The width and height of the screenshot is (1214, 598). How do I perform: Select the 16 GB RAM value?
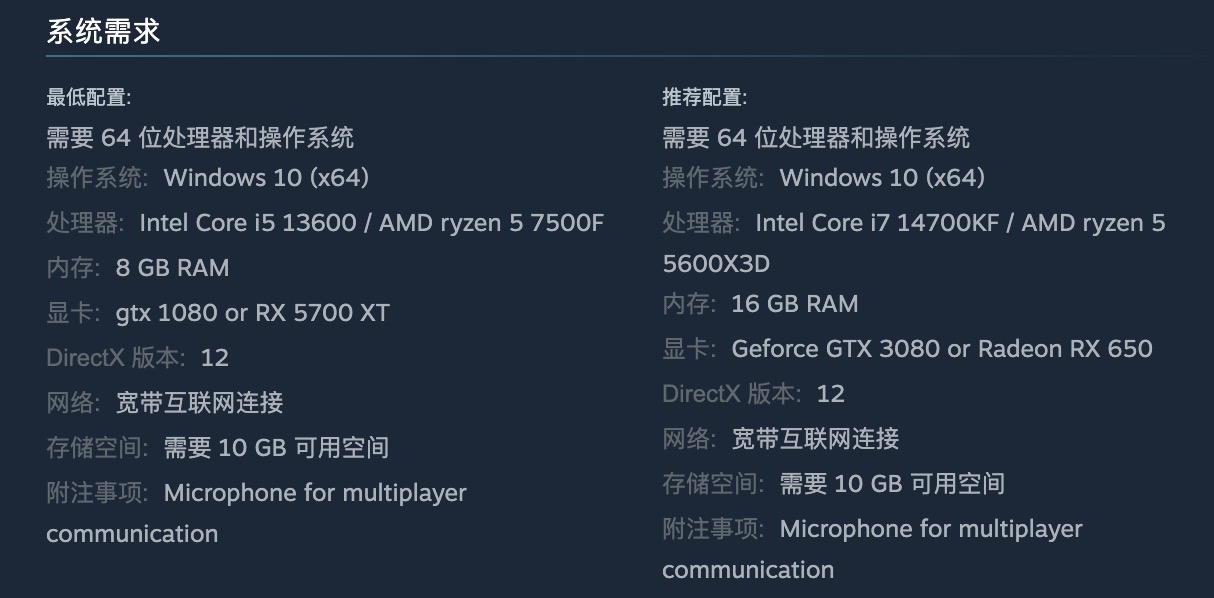795,304
